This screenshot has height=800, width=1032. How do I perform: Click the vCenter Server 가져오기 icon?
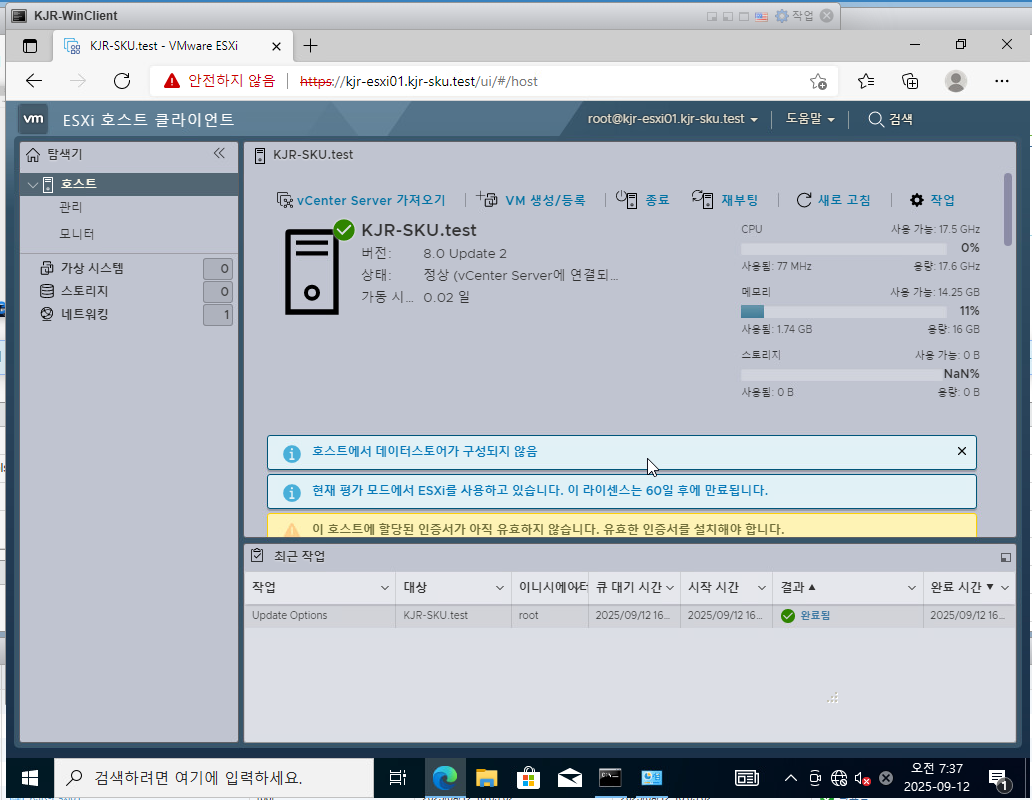pos(284,200)
